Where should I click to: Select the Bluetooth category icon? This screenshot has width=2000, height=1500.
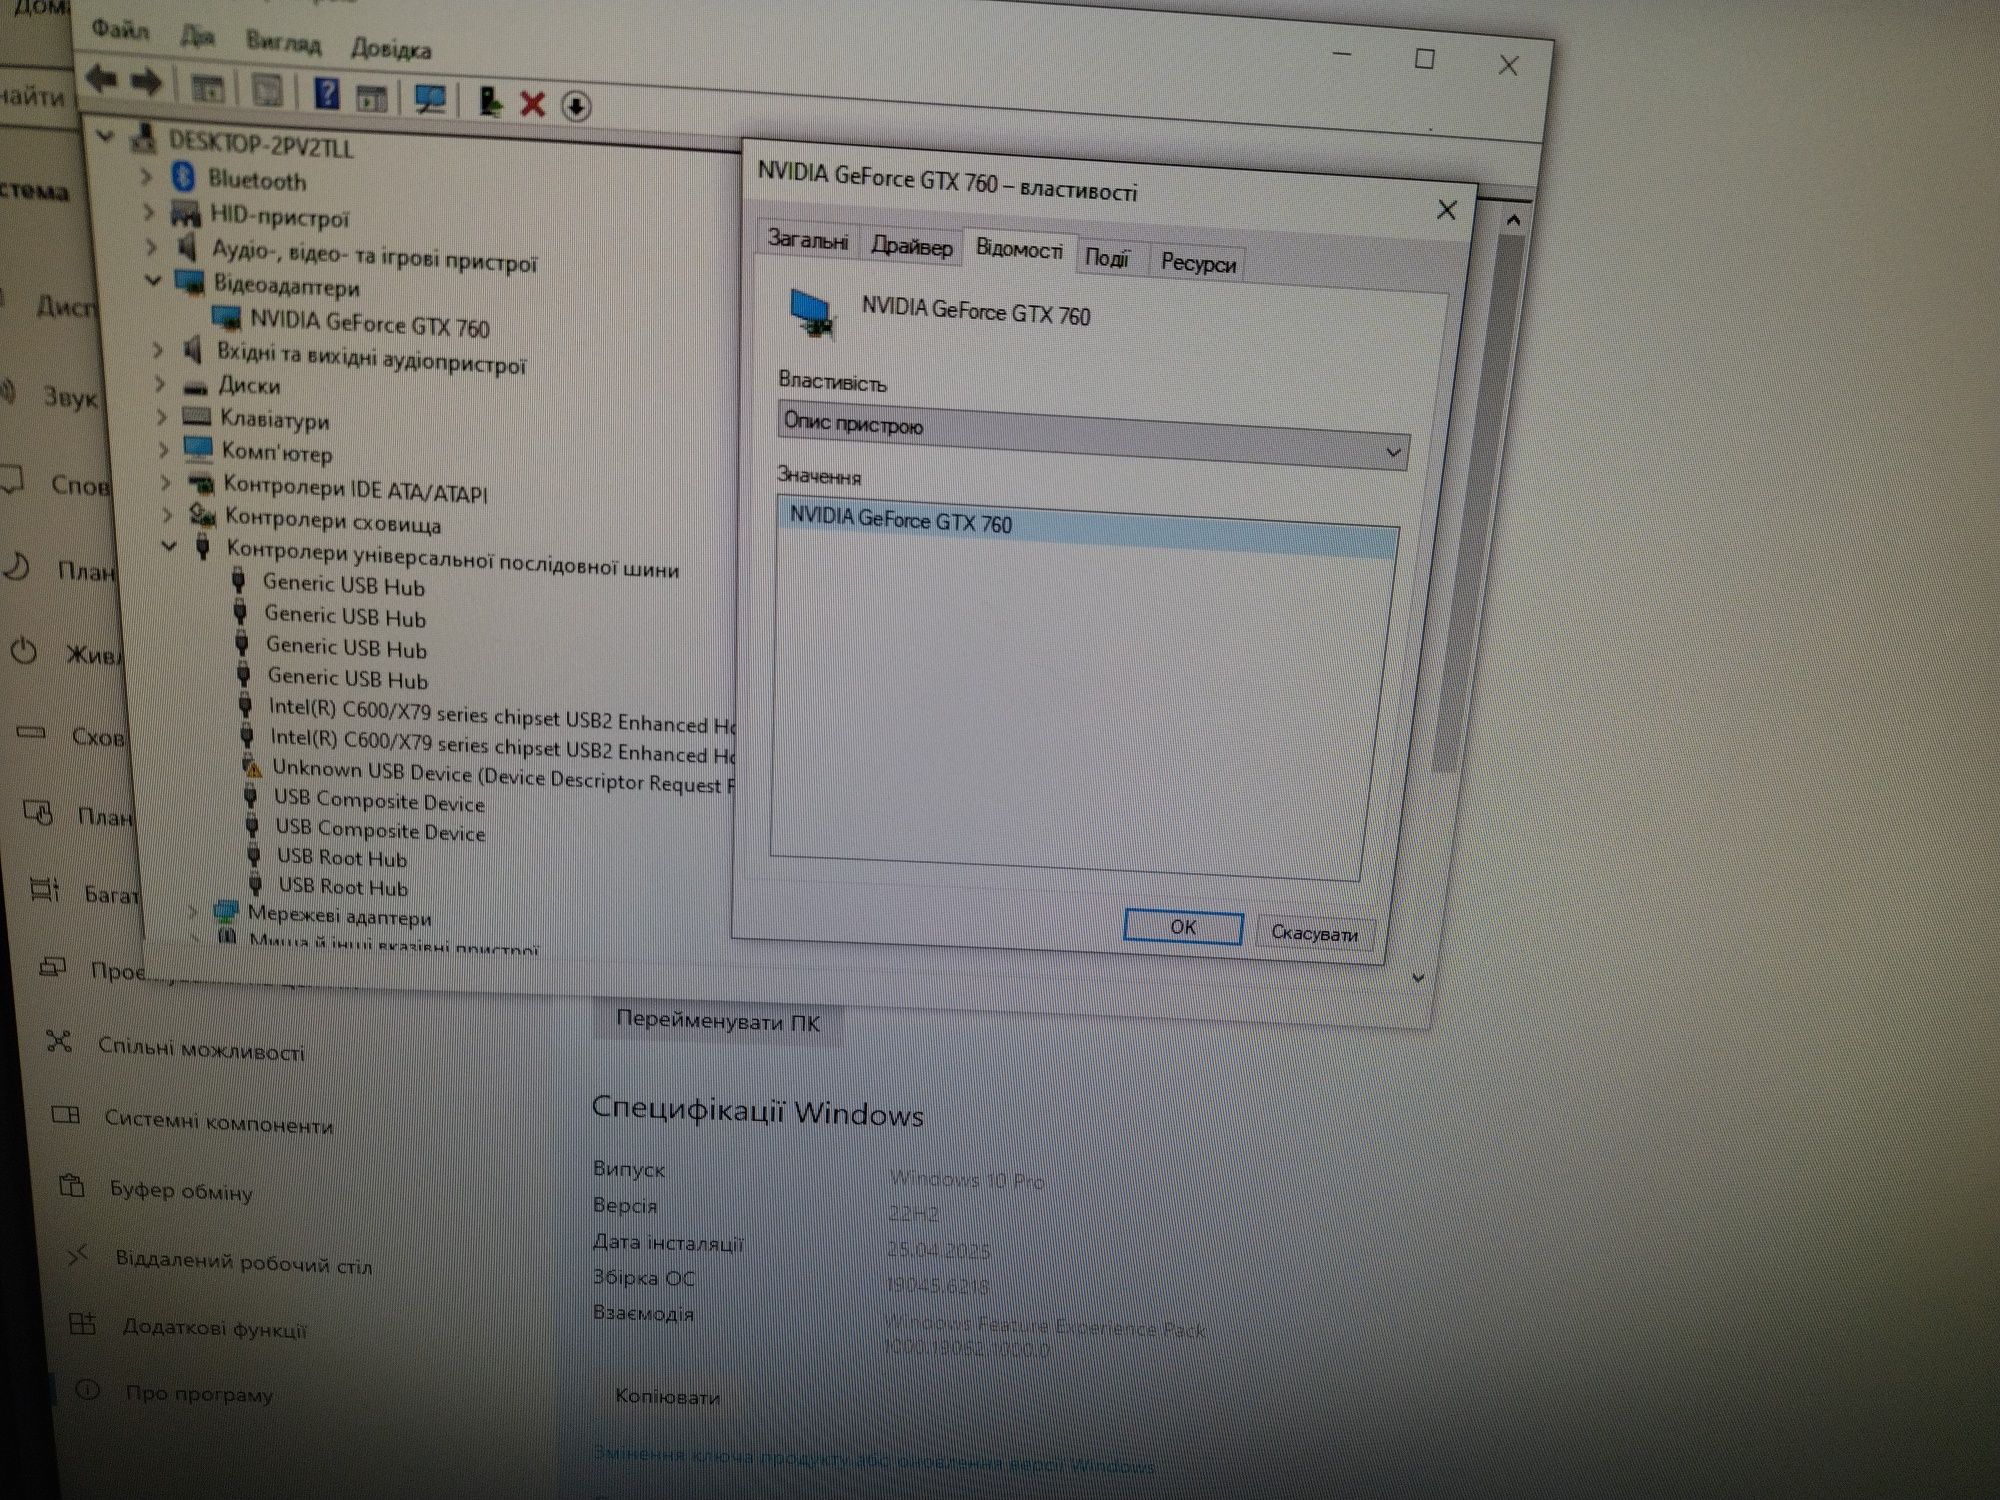click(183, 178)
